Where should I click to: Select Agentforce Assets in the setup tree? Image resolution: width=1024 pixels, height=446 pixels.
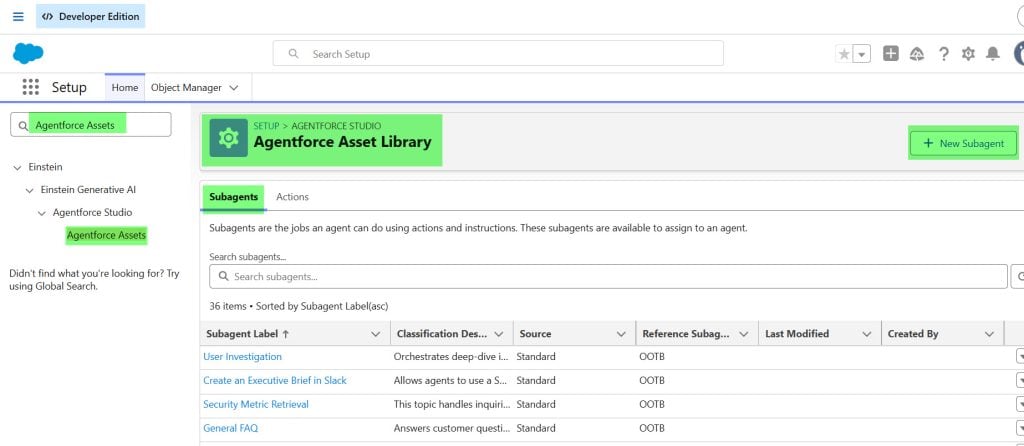(x=106, y=235)
